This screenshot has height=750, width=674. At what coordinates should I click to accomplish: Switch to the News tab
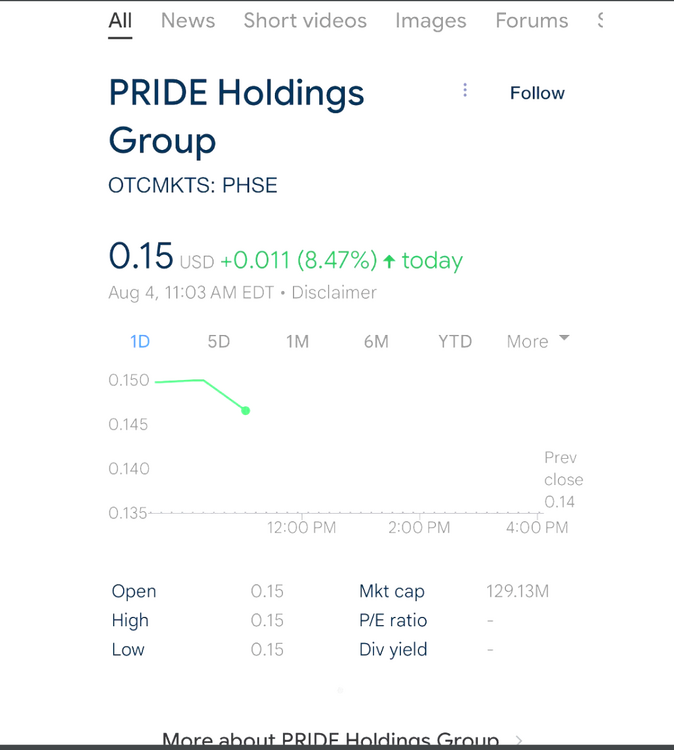pos(188,21)
